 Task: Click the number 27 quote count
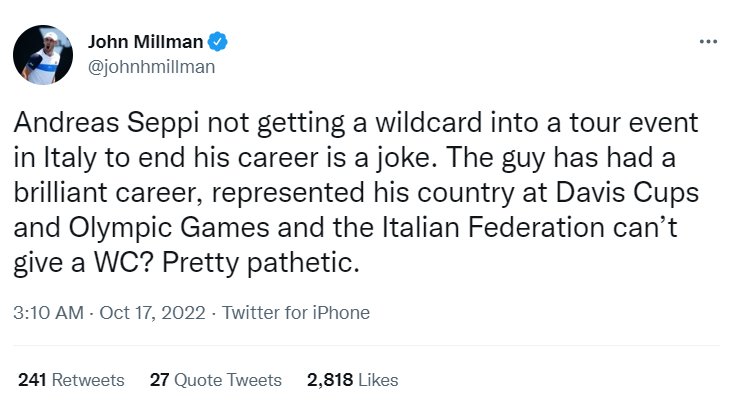pyautogui.click(x=159, y=380)
